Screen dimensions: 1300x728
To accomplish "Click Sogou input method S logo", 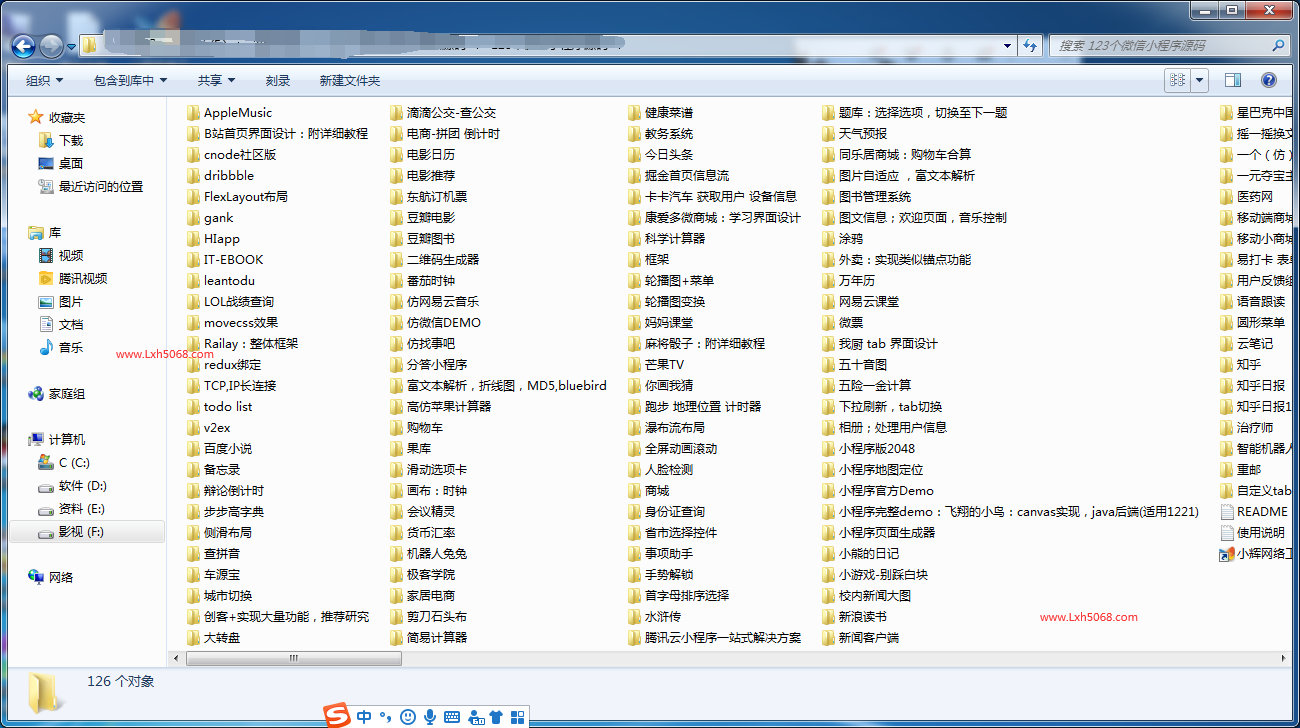I will (x=339, y=716).
